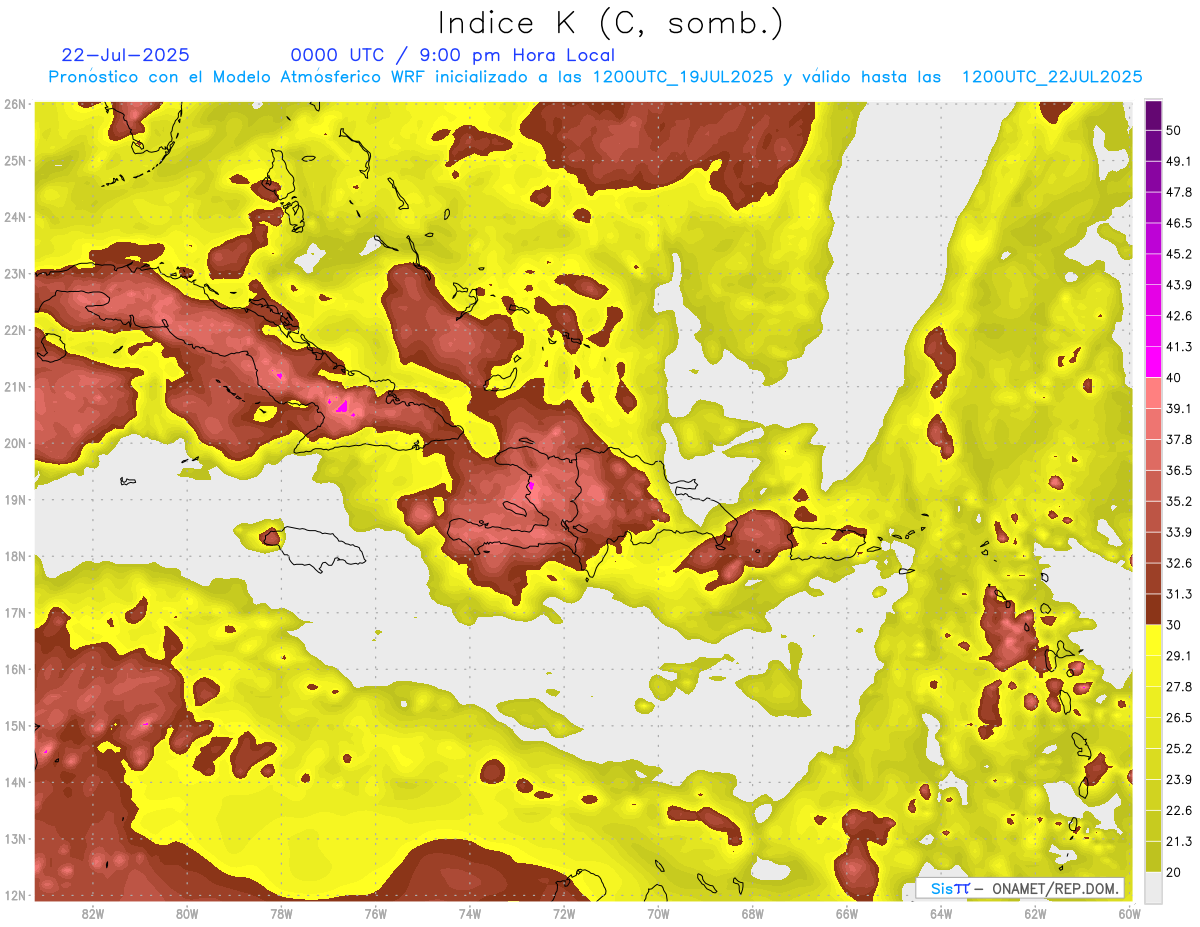Viewport: 1200px width, 927px height.
Task: Click the colorbar label "30"
Action: 1175,625
